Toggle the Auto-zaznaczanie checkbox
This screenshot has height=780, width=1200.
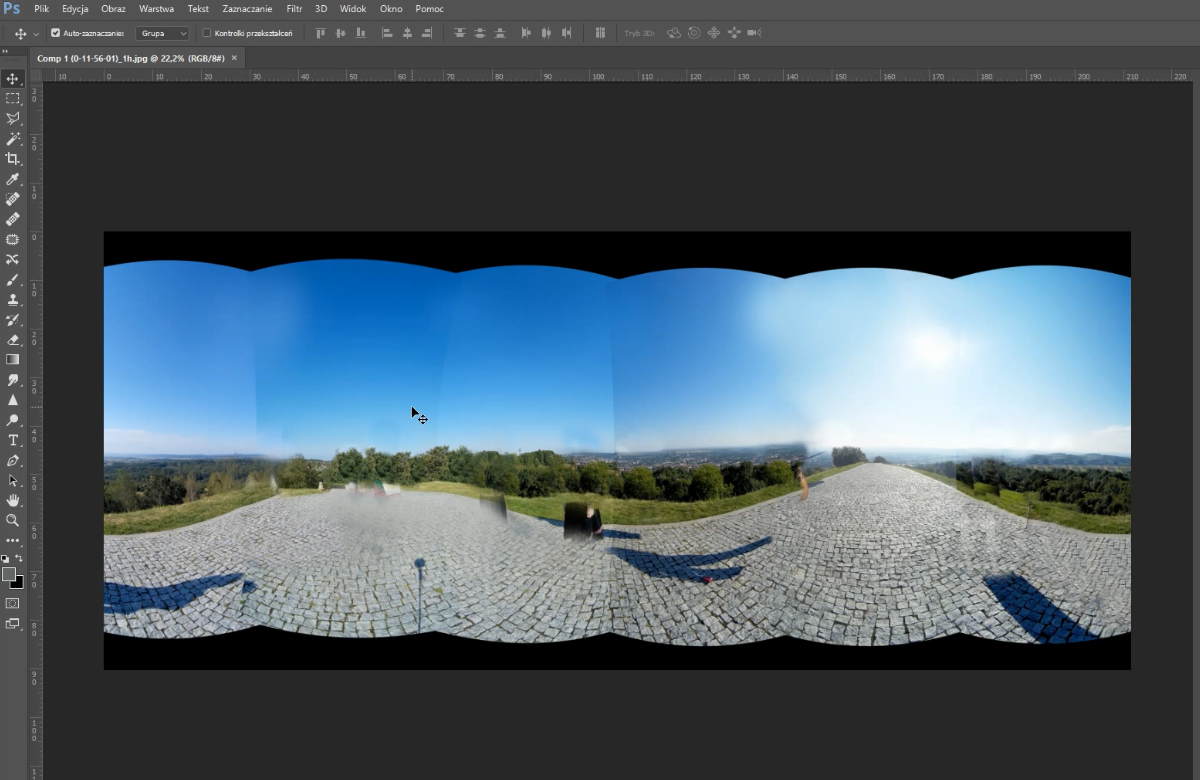point(55,33)
